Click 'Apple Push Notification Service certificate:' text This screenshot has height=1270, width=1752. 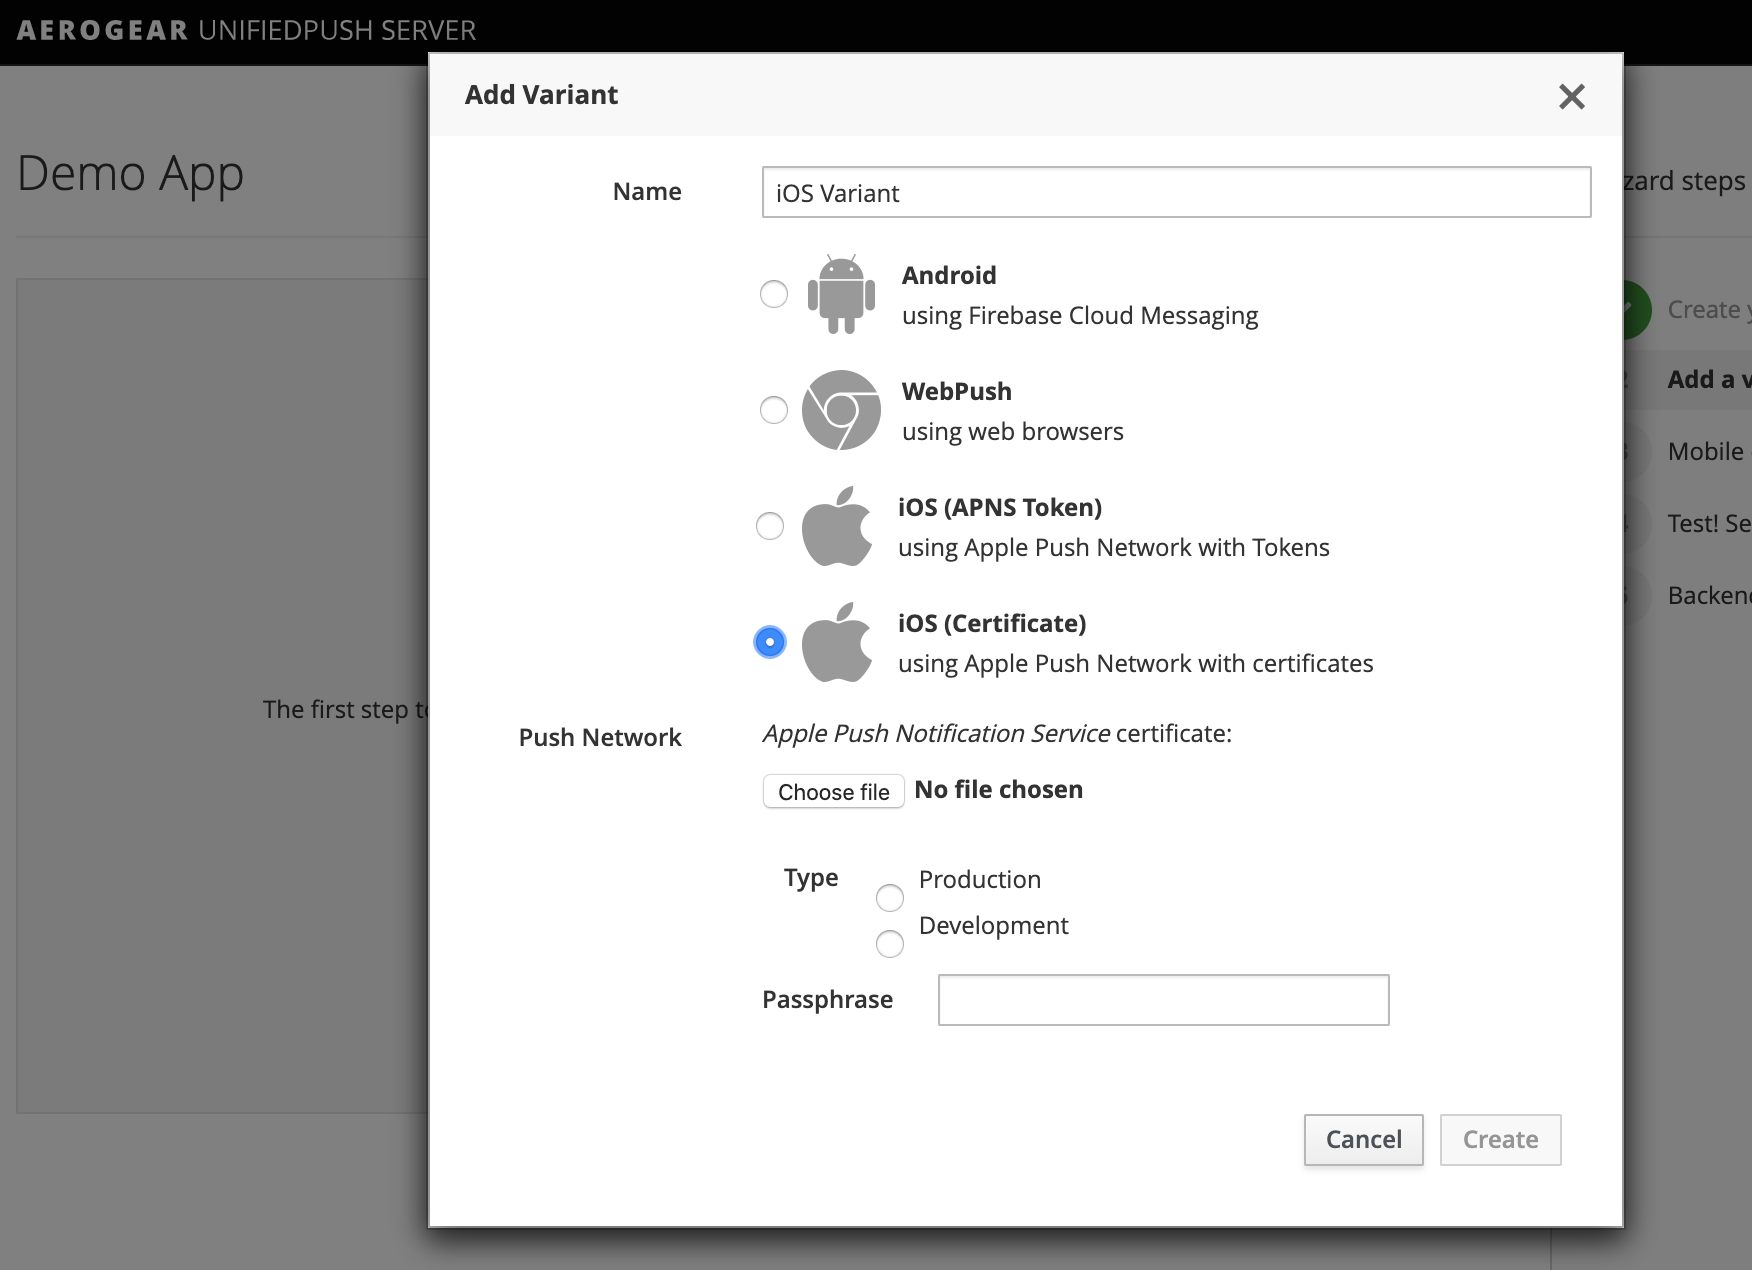997,734
